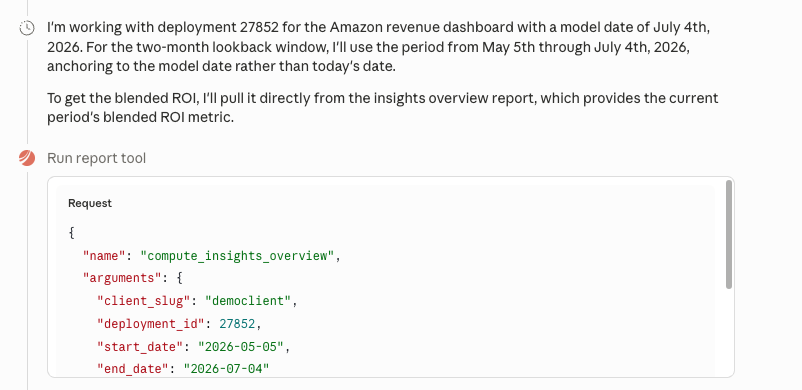Click the red tool icon next to Run report tool
Image resolution: width=802 pixels, height=390 pixels.
pyautogui.click(x=27, y=158)
